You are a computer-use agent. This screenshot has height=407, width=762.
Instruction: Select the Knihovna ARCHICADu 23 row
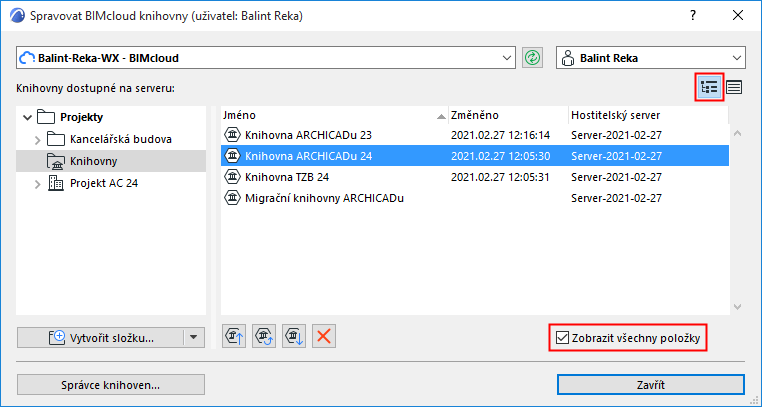point(475,135)
